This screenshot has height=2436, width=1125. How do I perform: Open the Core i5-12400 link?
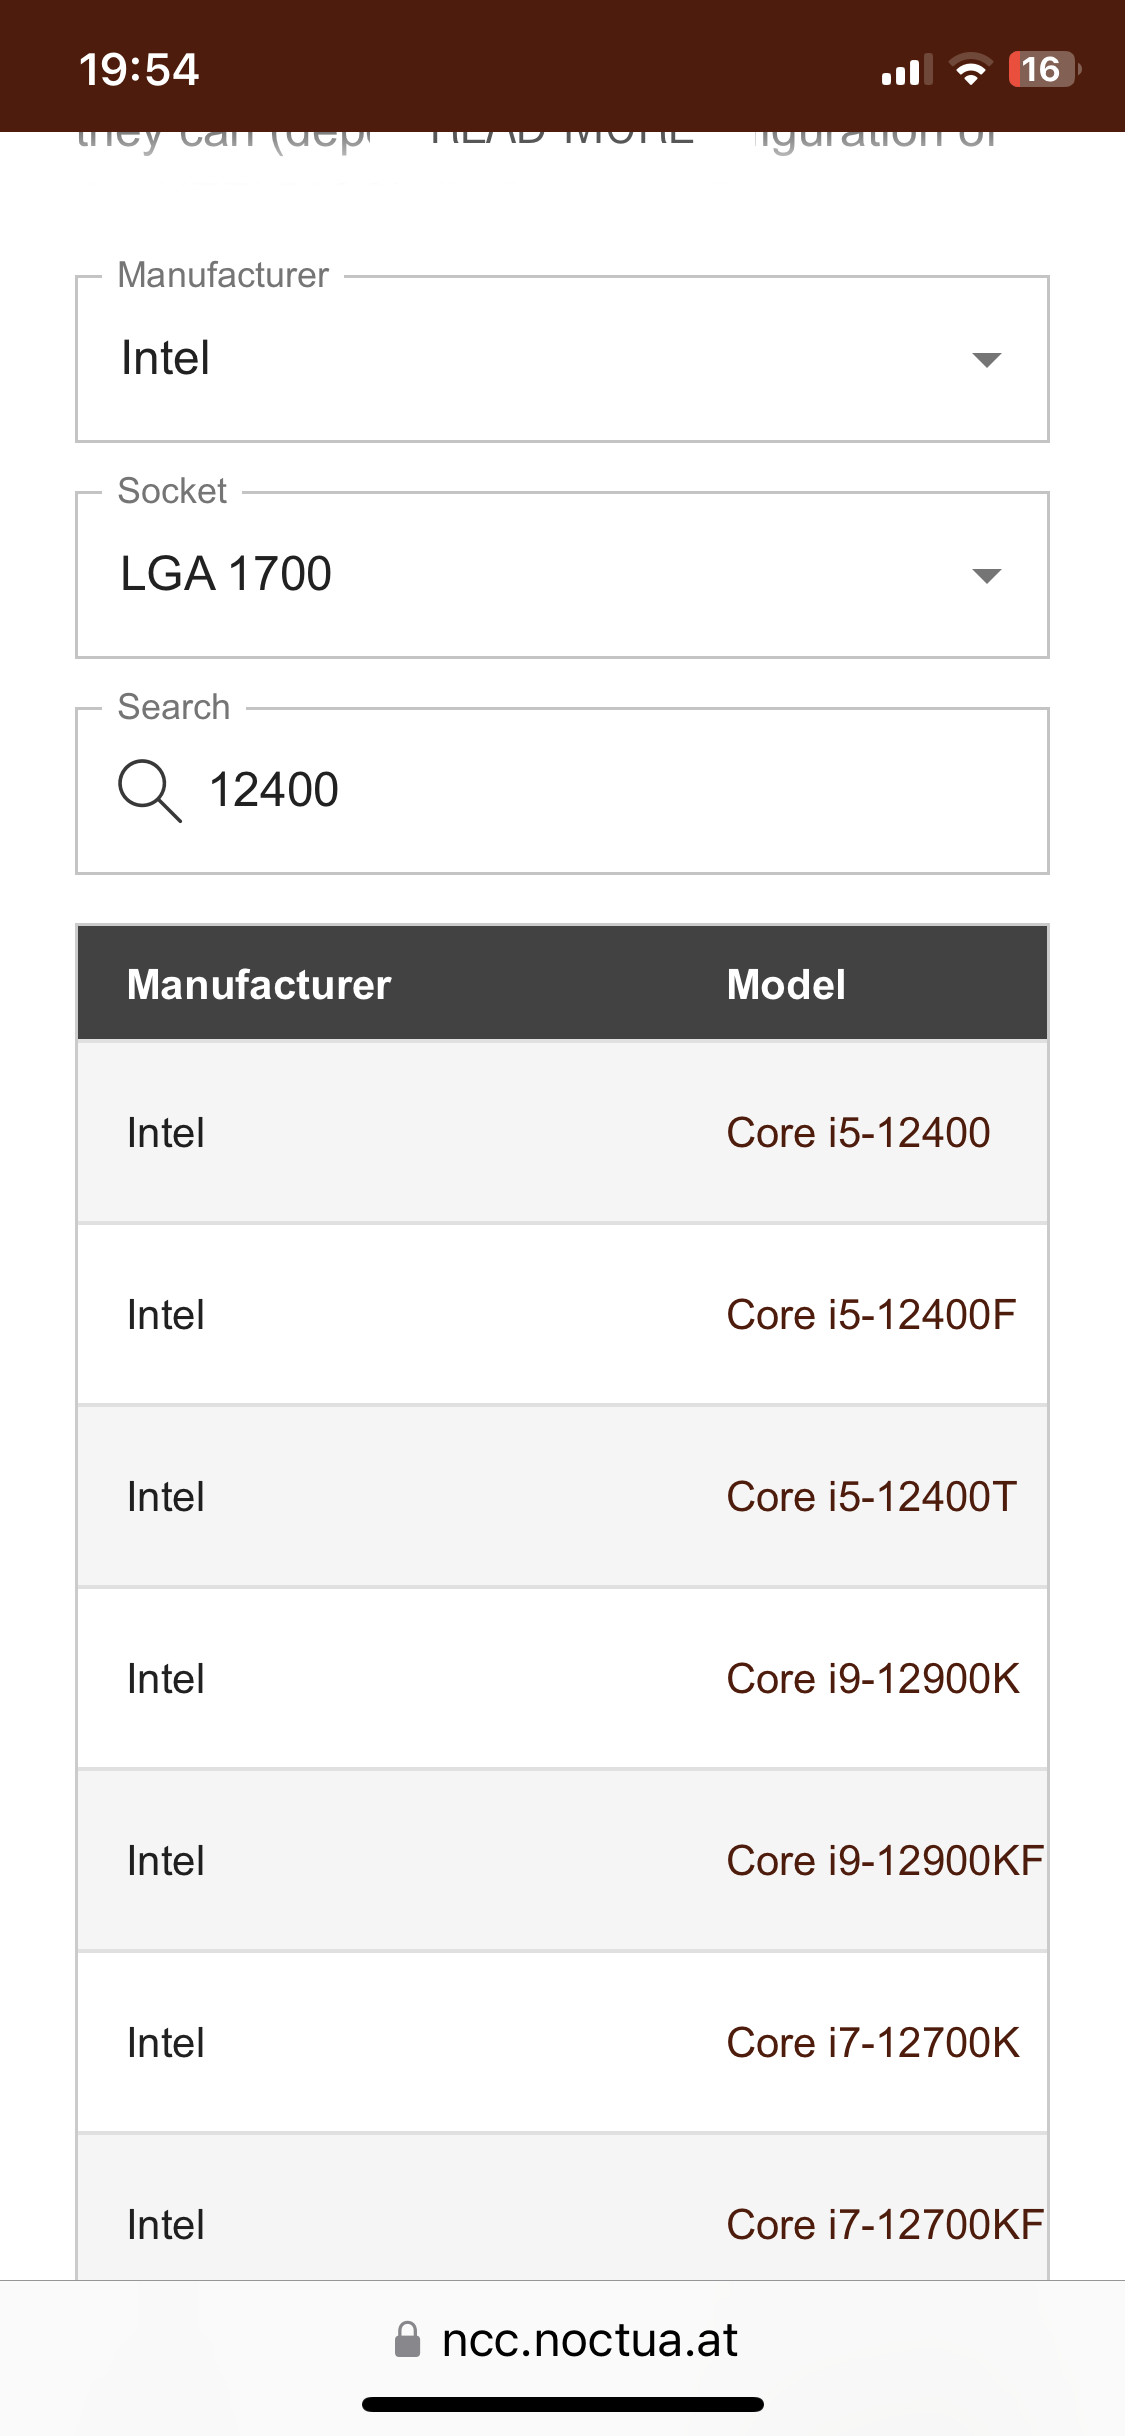(x=858, y=1133)
